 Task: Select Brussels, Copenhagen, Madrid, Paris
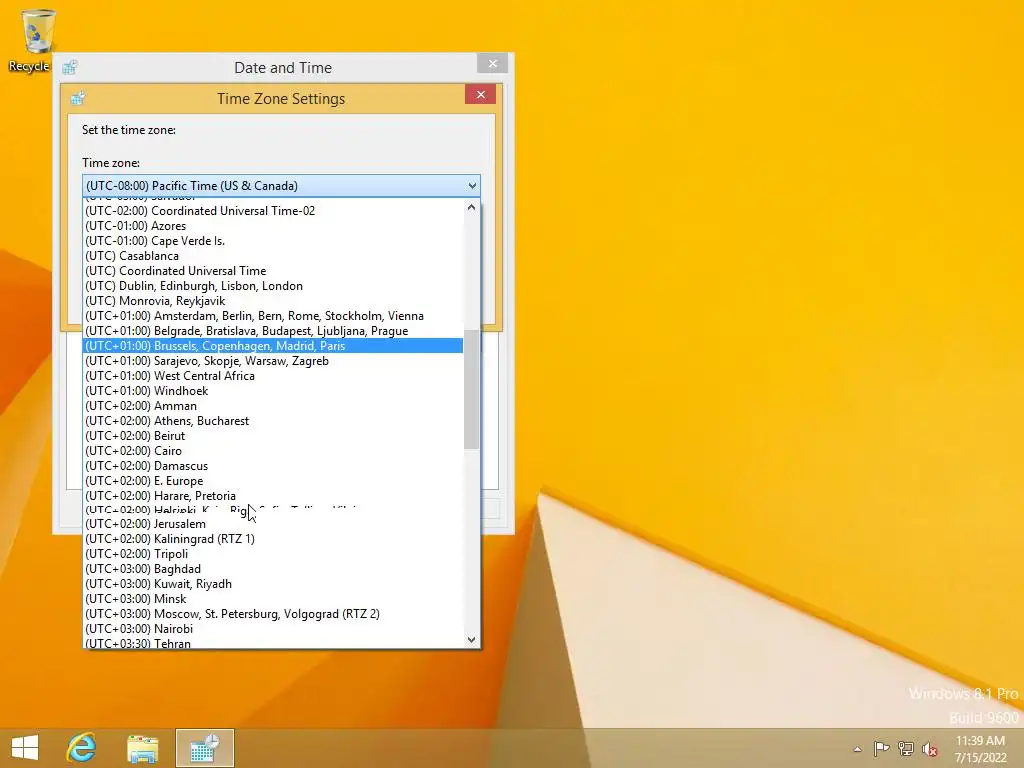click(273, 346)
